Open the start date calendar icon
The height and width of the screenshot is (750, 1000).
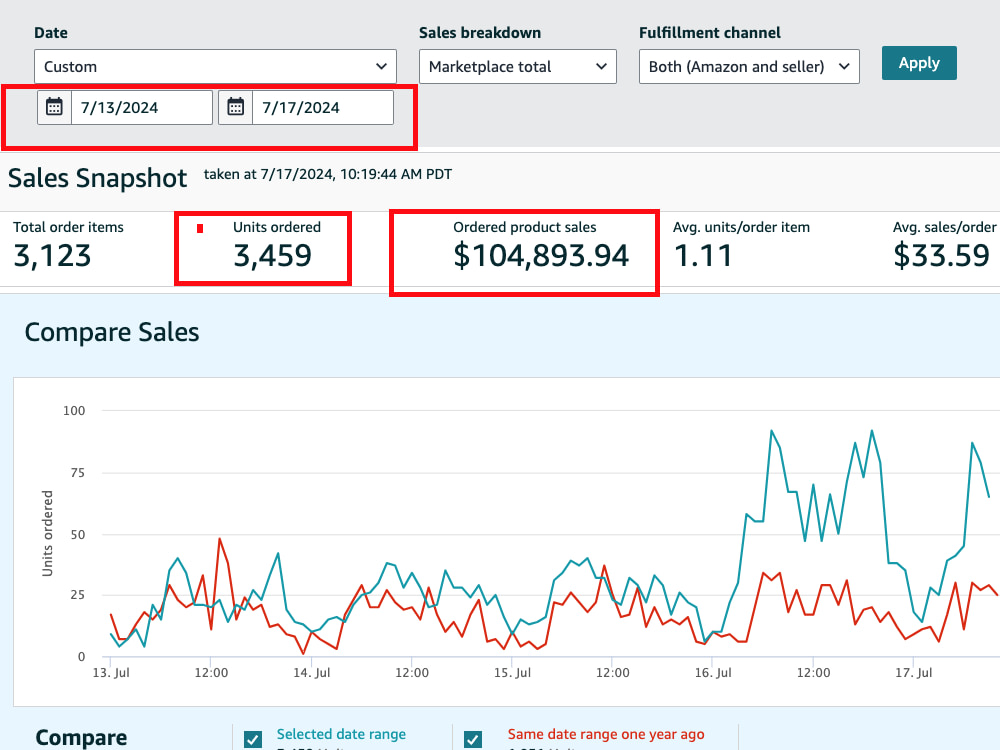(x=54, y=107)
